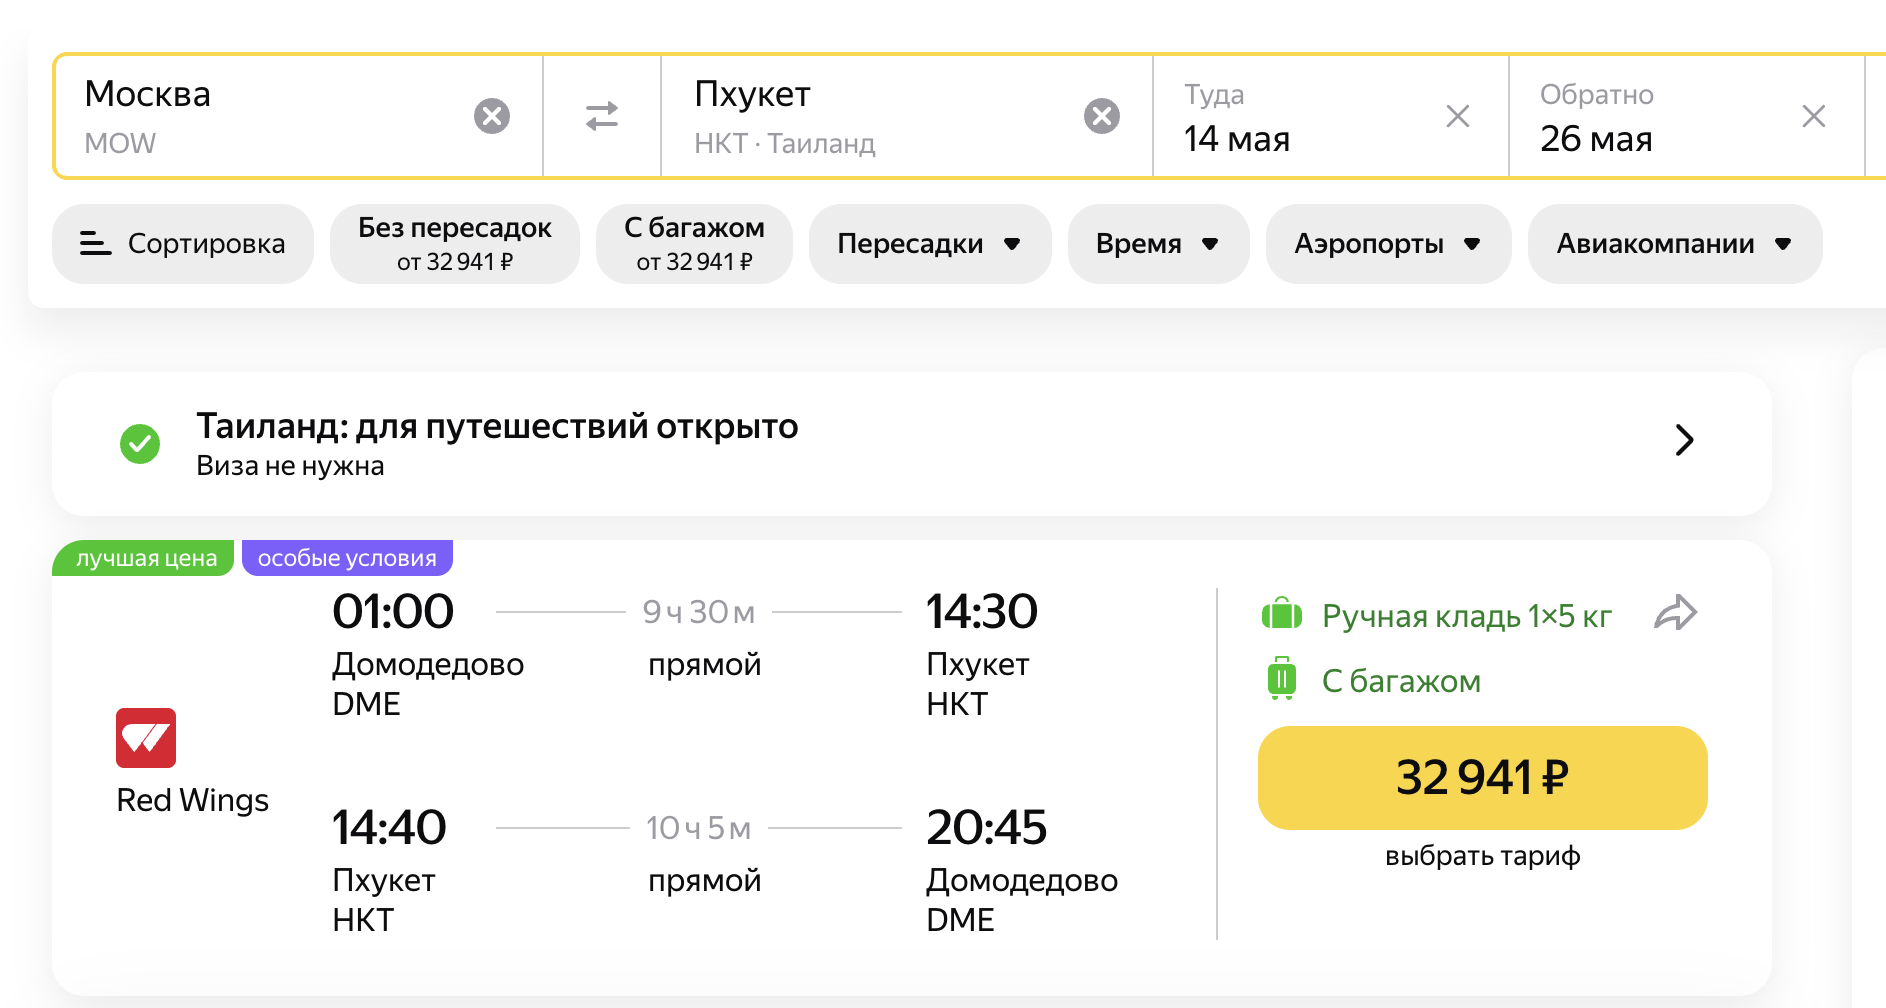Viewport: 1886px width, 1008px height.
Task: Toggle the С багажом filter
Action: click(694, 244)
